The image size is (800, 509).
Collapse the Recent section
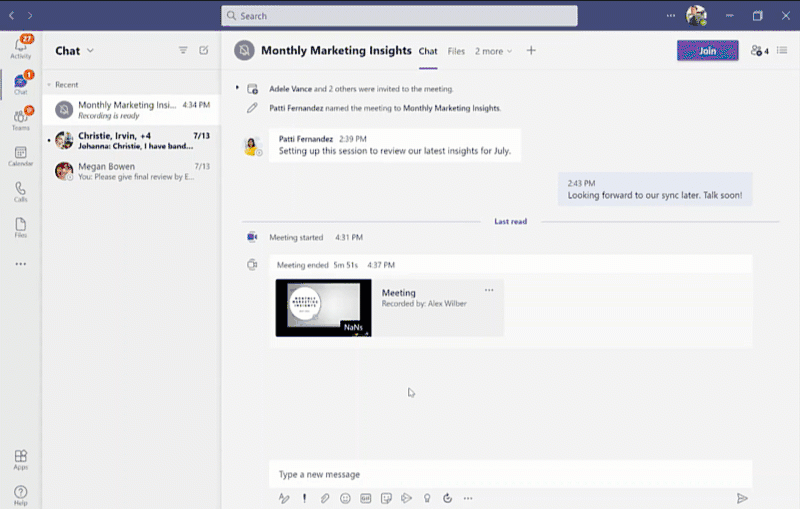(x=49, y=85)
